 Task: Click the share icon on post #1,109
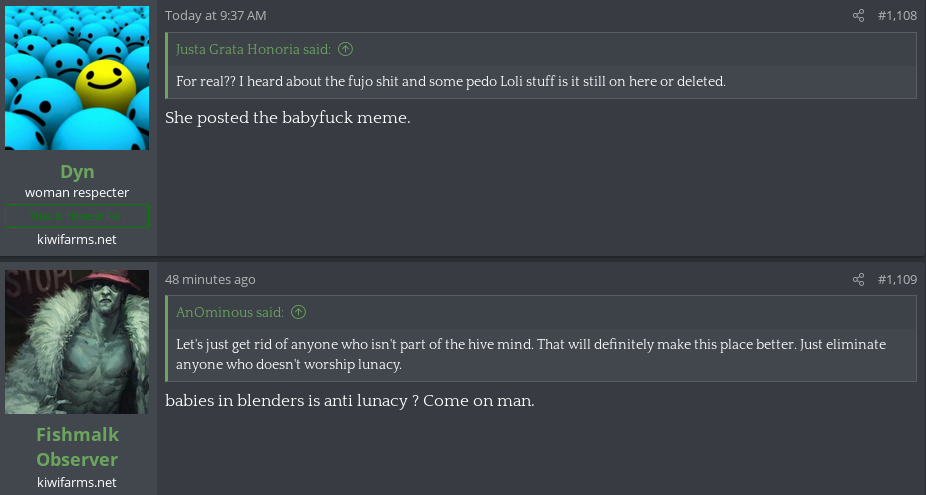coord(858,279)
